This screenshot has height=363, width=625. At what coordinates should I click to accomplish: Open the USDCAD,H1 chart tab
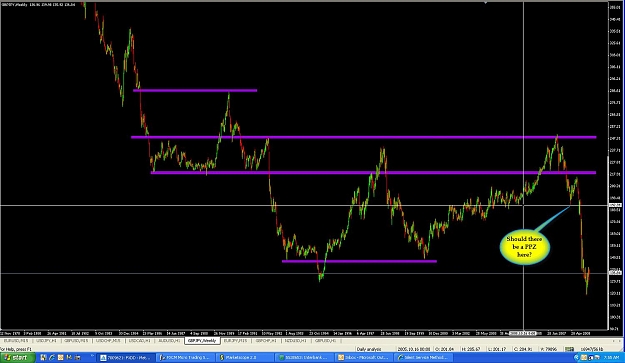point(140,341)
